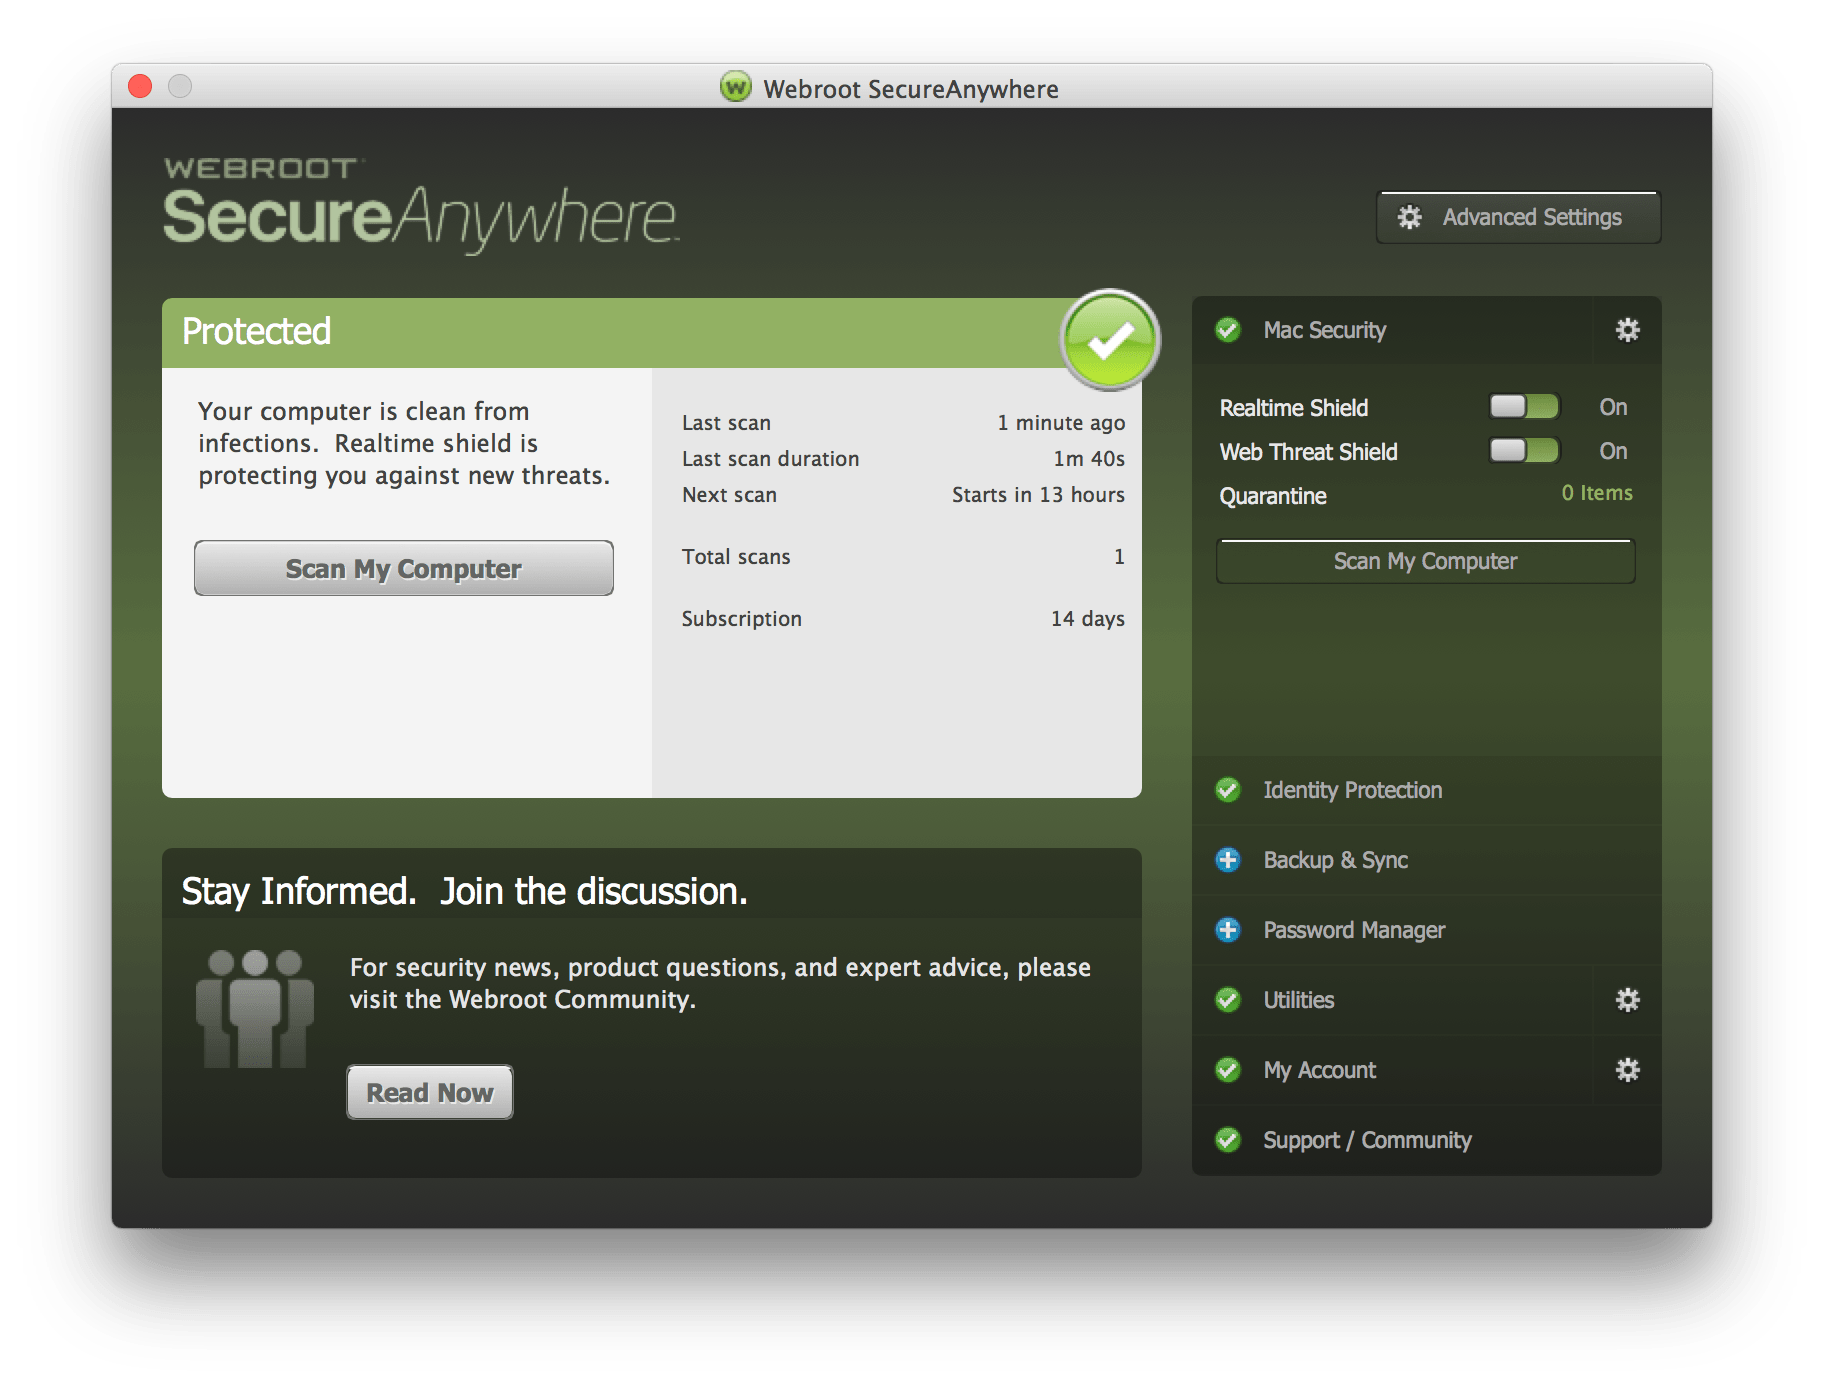Click the Web Threat Shield 'On' status text
The width and height of the screenshot is (1824, 1388).
pos(1613,451)
